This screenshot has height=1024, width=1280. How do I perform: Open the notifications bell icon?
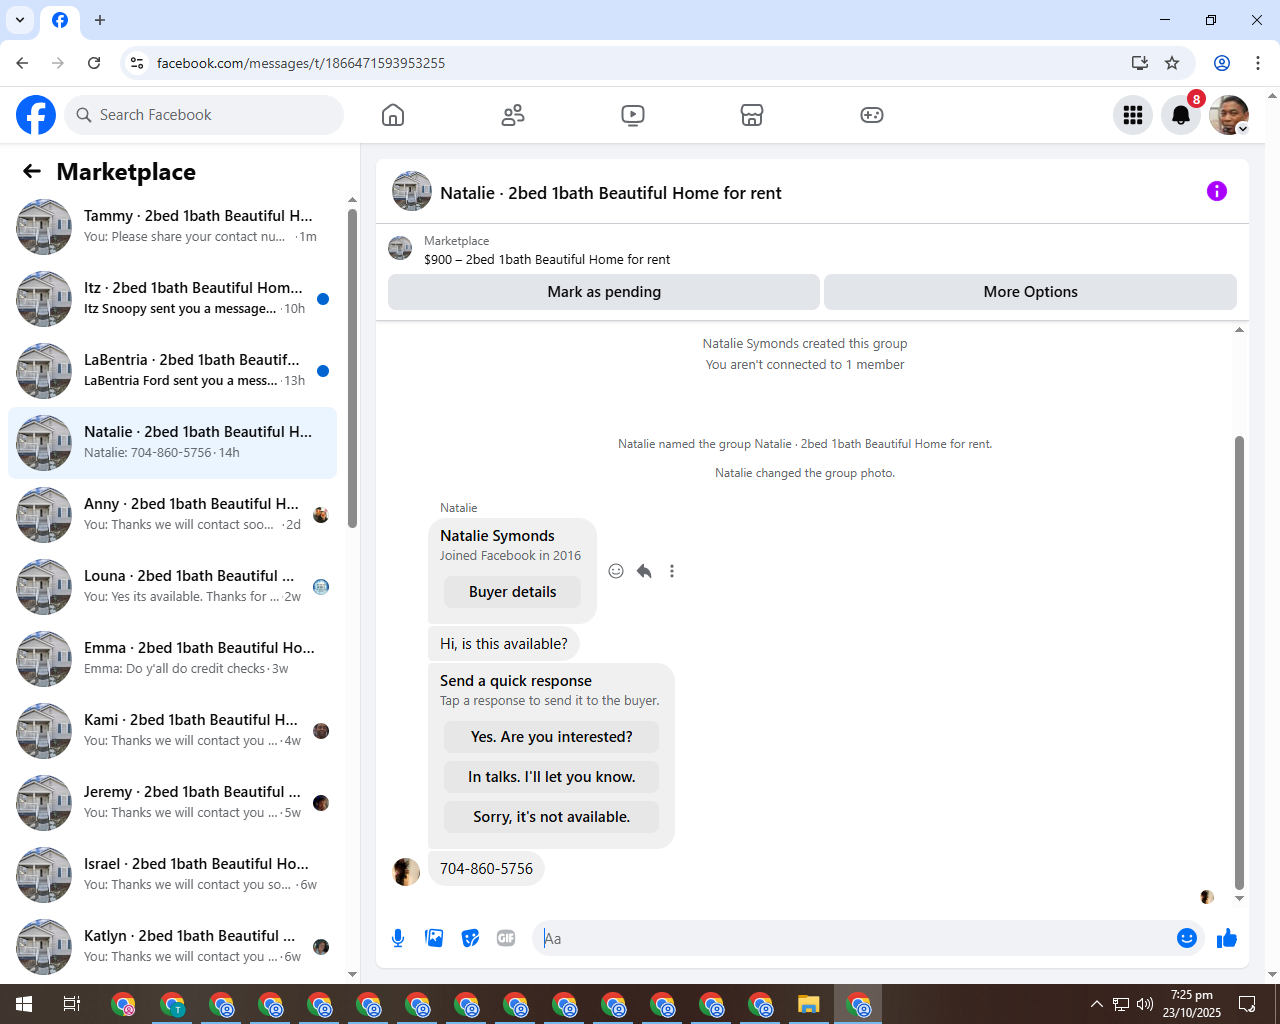pyautogui.click(x=1181, y=115)
